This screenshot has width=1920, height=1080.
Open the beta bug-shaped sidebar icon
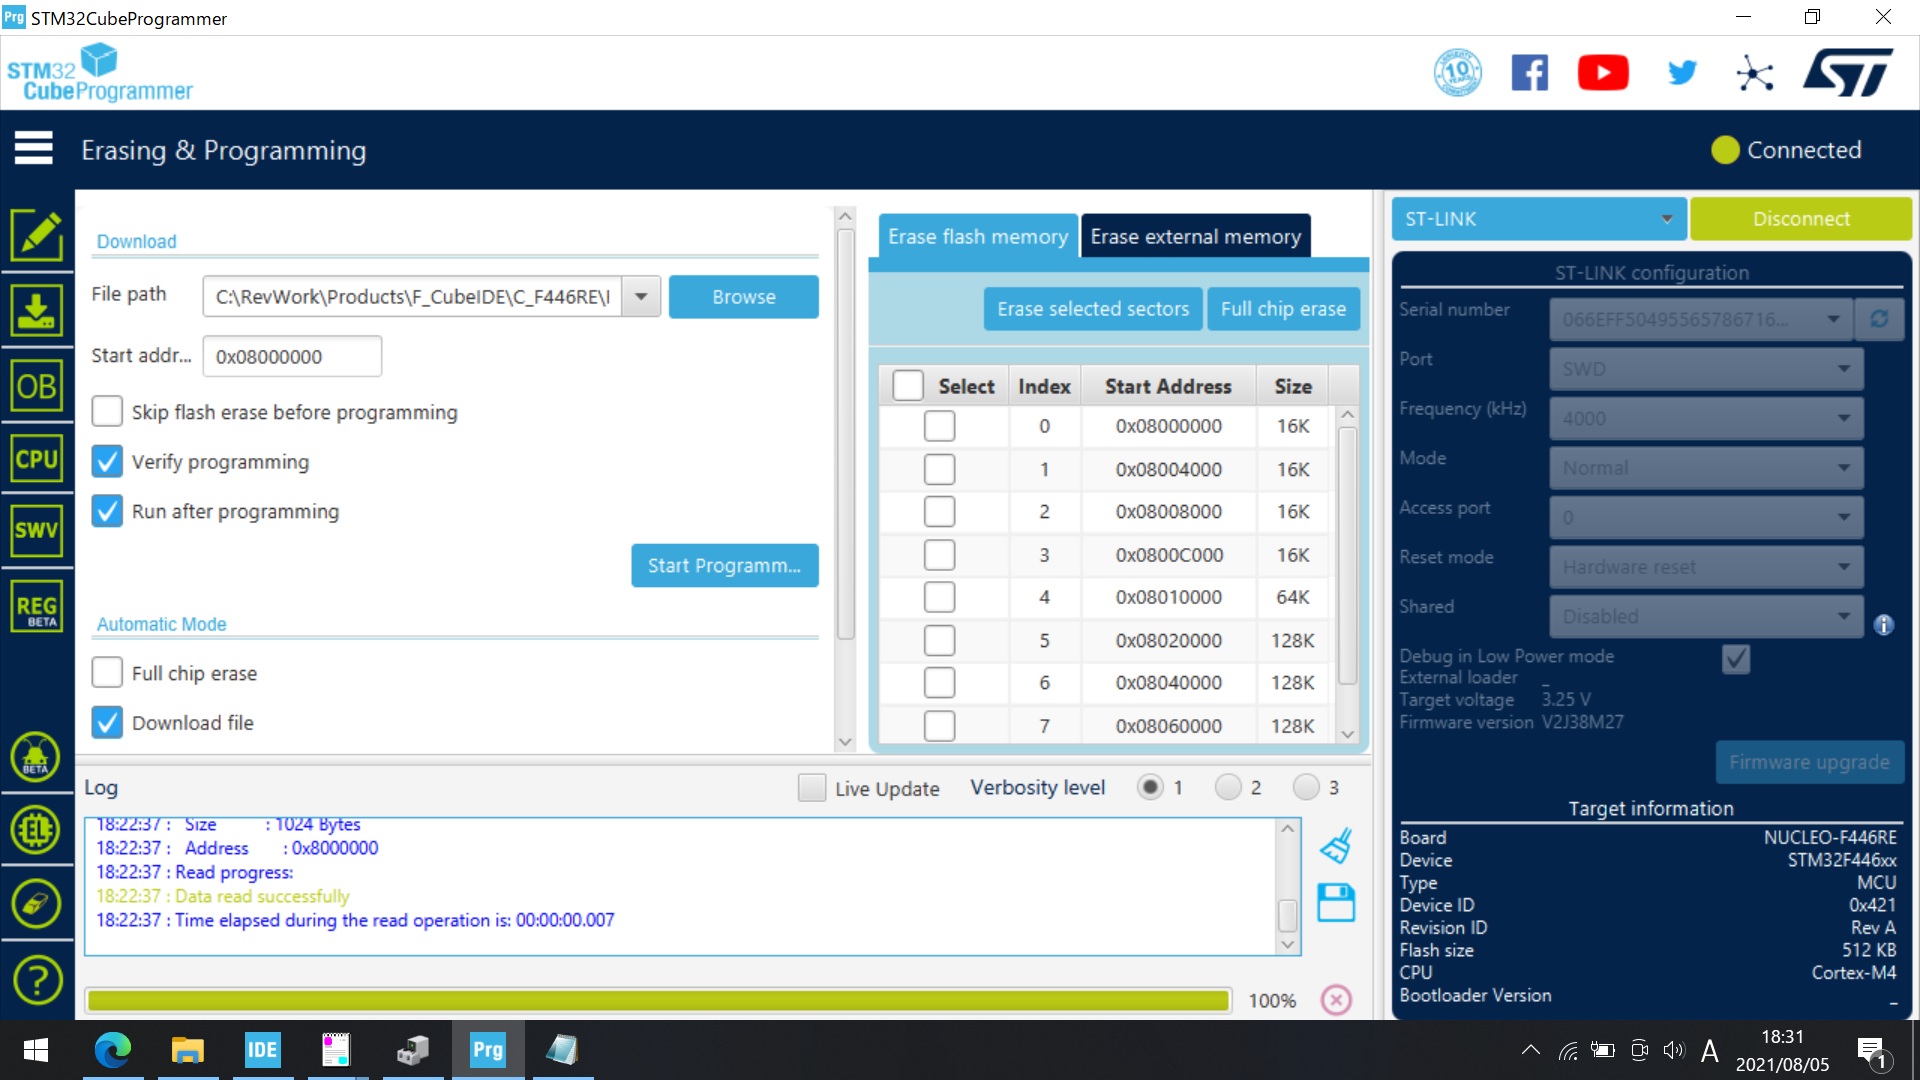36,757
